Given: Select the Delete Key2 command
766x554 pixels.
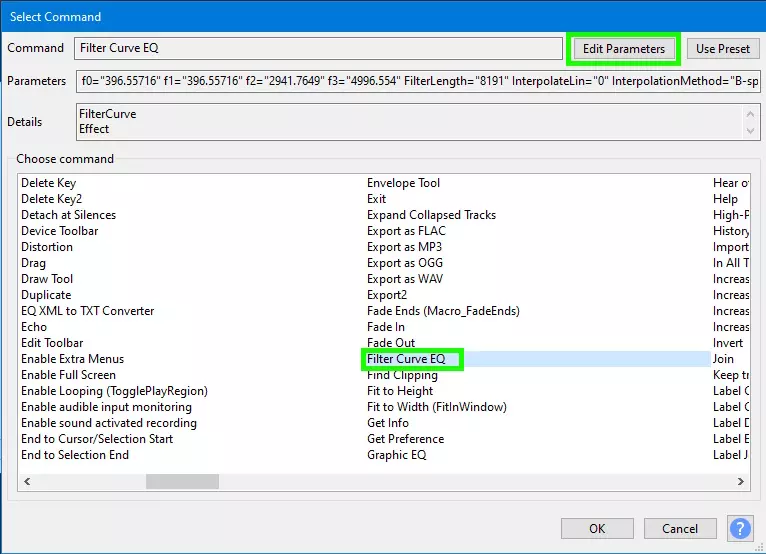Looking at the screenshot, I should coord(51,199).
